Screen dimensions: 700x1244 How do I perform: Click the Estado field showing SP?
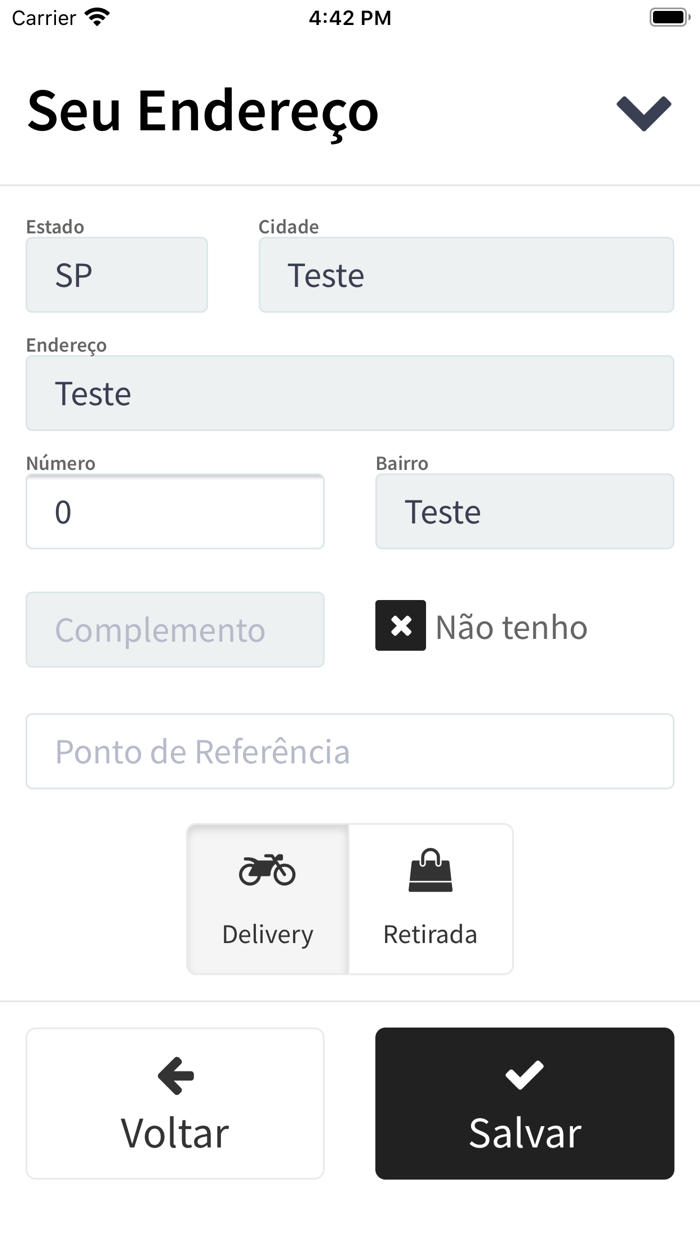point(116,274)
